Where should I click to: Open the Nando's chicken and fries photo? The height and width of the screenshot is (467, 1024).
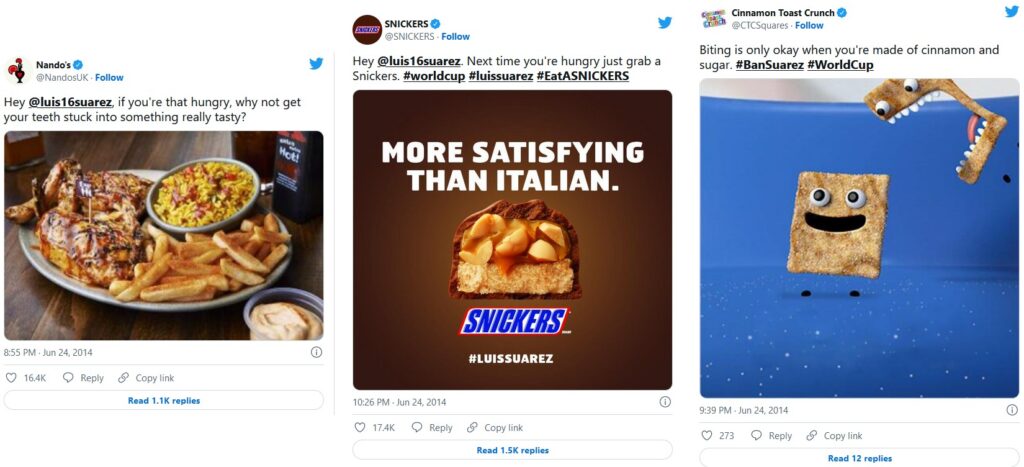pos(164,236)
